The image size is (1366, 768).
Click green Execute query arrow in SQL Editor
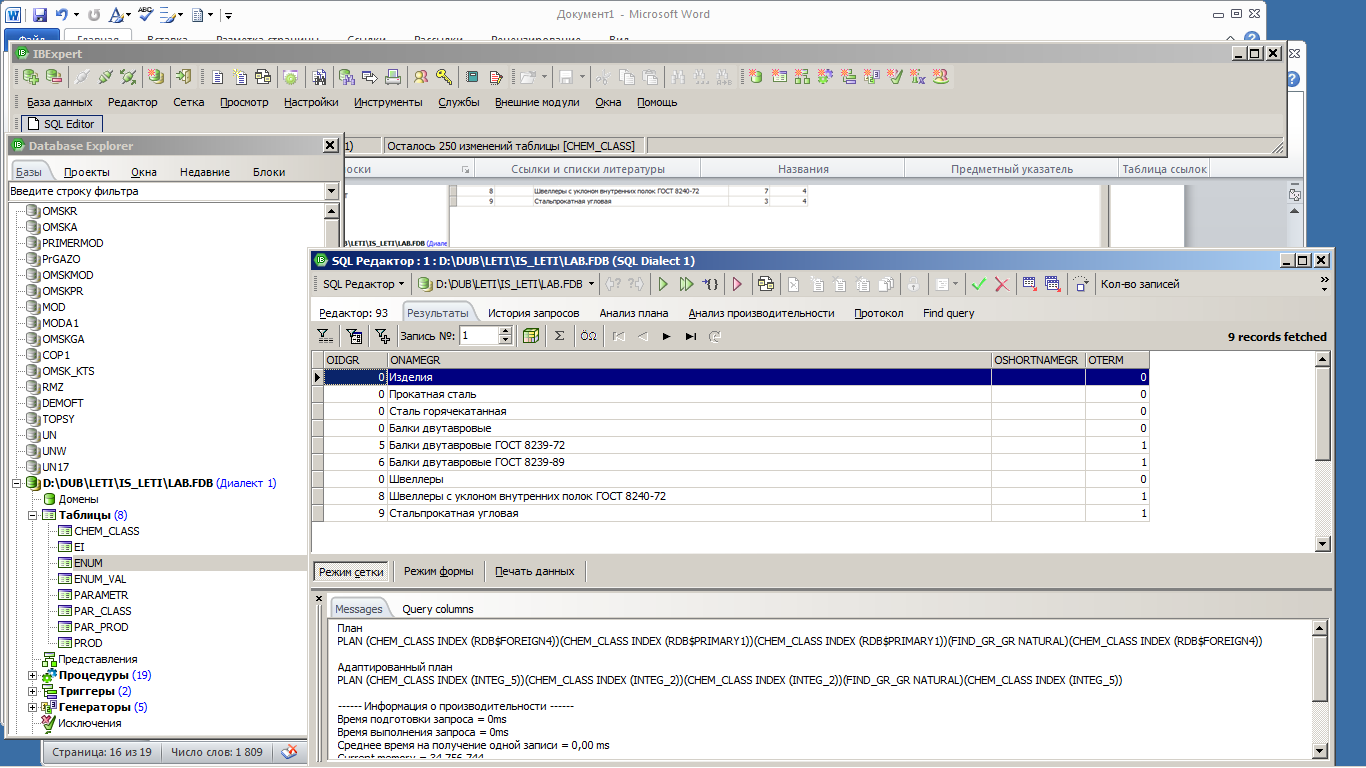click(662, 284)
